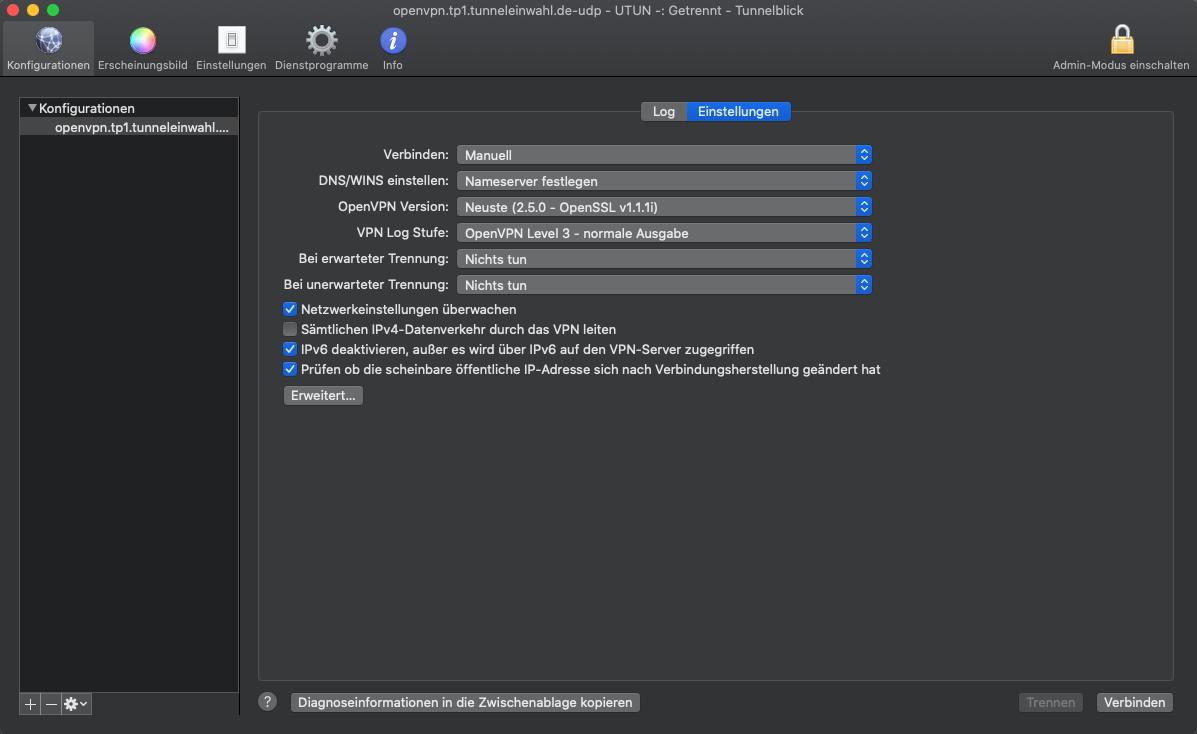Expand the VPN Log Stufe dropdown
This screenshot has height=734, width=1197.
point(664,233)
